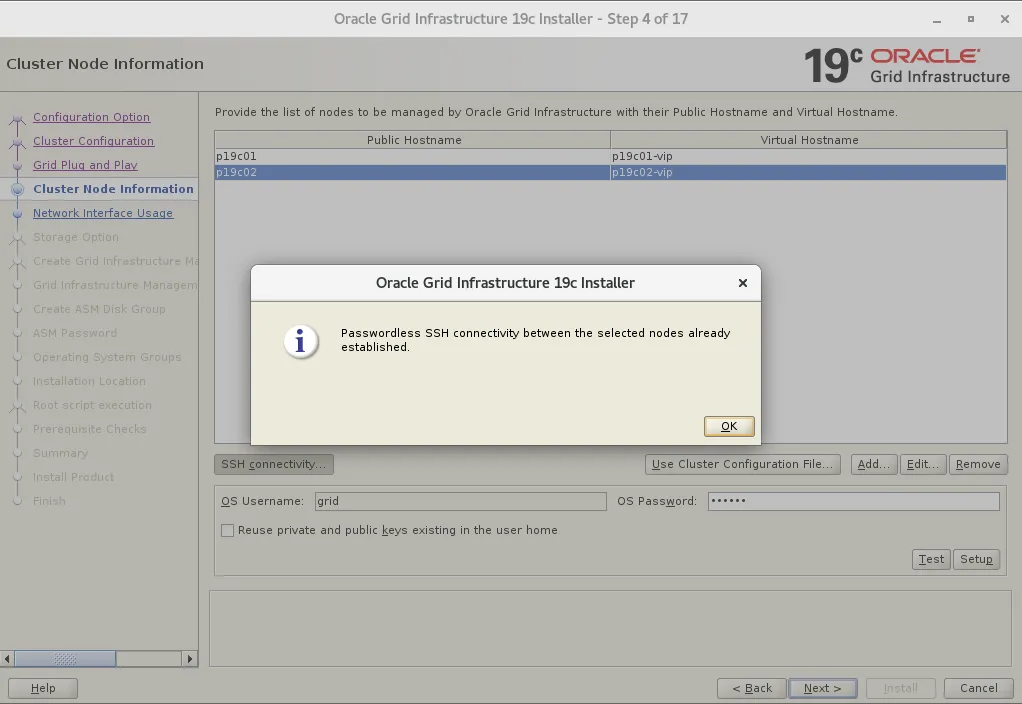Remove the highlighted cluster node
1022x704 pixels.
[977, 464]
